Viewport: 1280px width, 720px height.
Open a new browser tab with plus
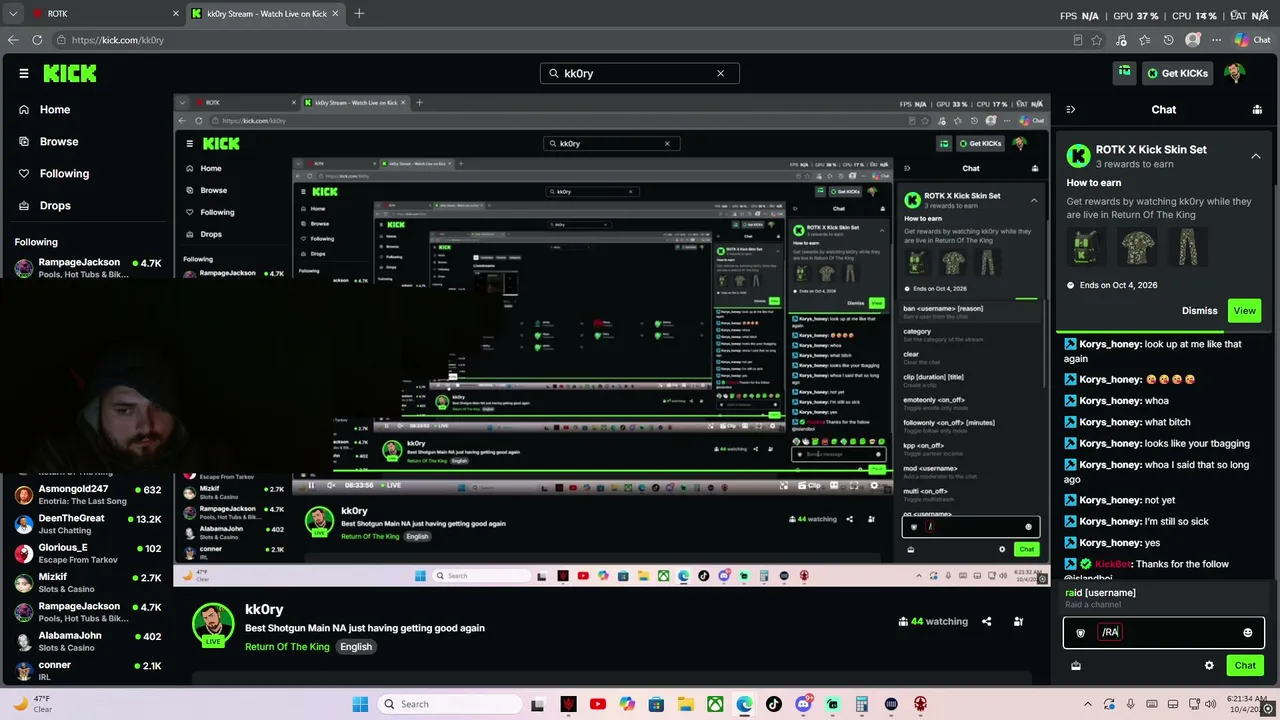pos(359,13)
